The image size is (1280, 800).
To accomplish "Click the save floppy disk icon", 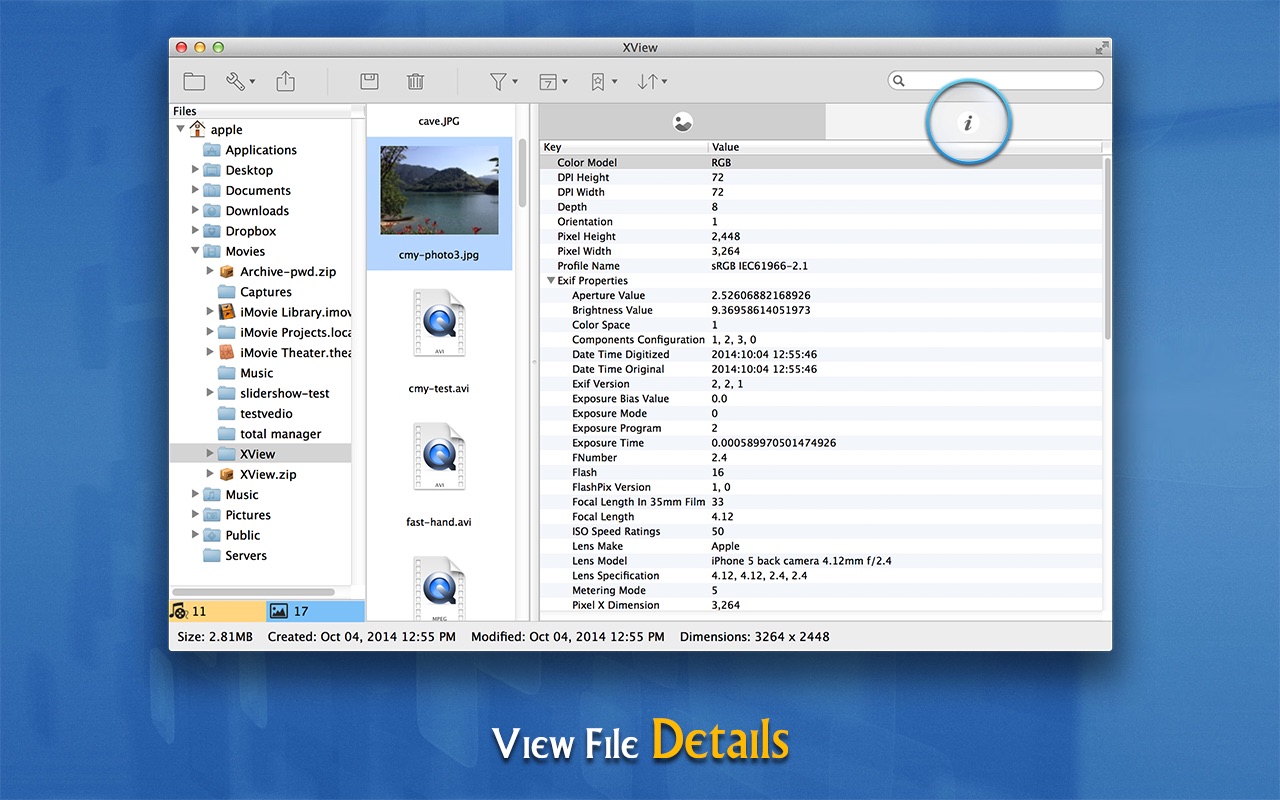I will tap(369, 82).
